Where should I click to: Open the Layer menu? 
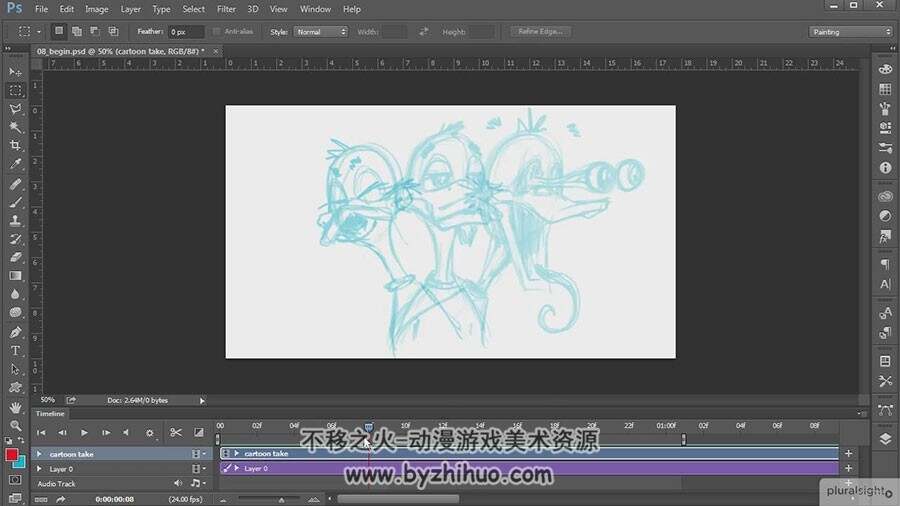[x=130, y=9]
